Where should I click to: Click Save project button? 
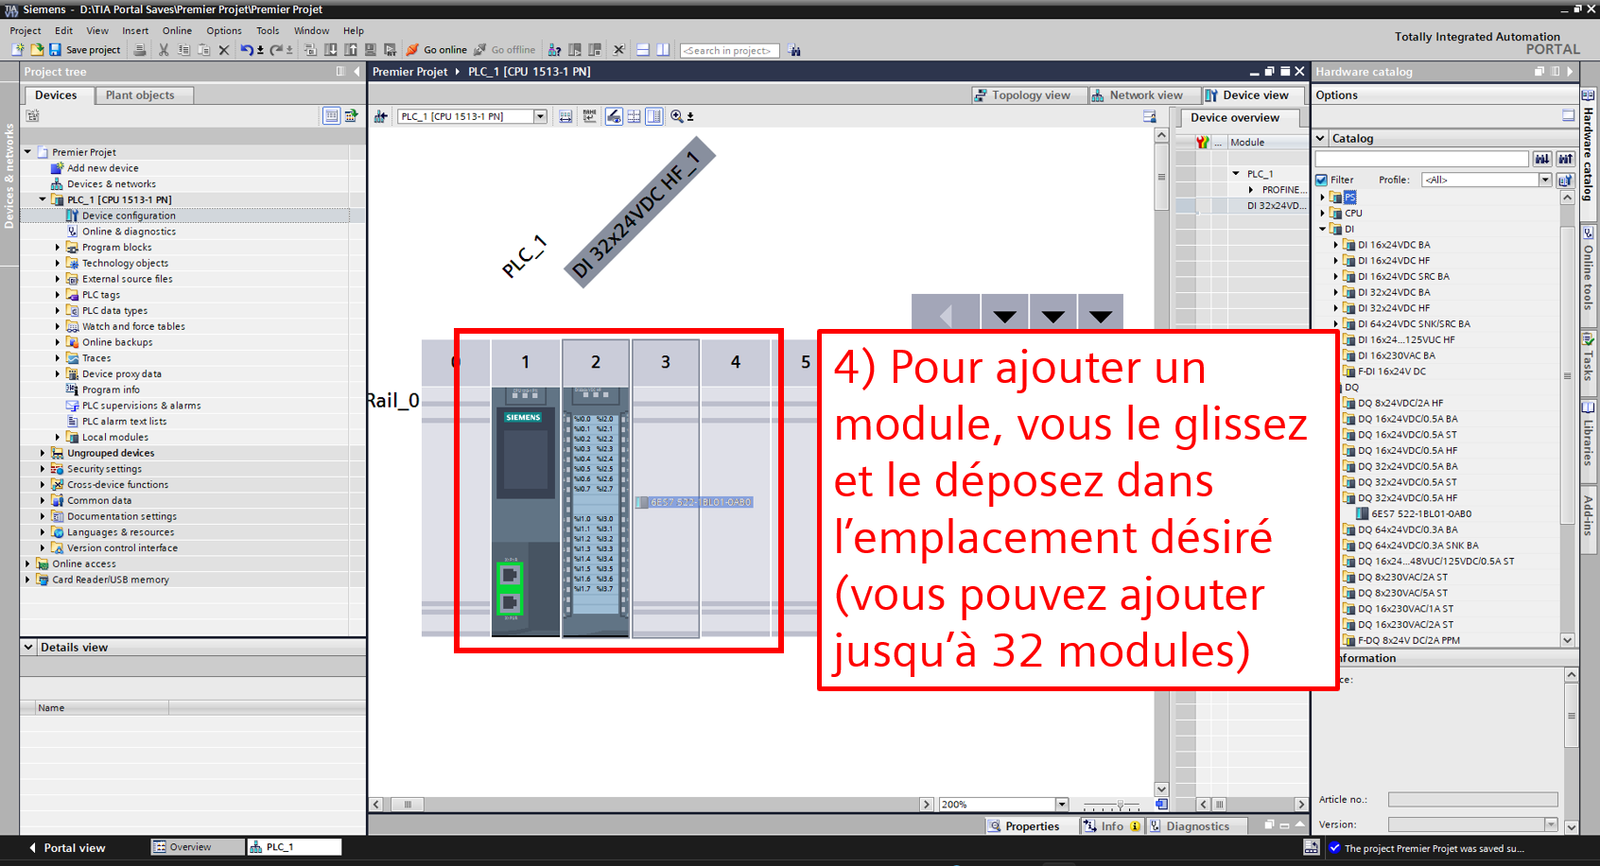[85, 49]
